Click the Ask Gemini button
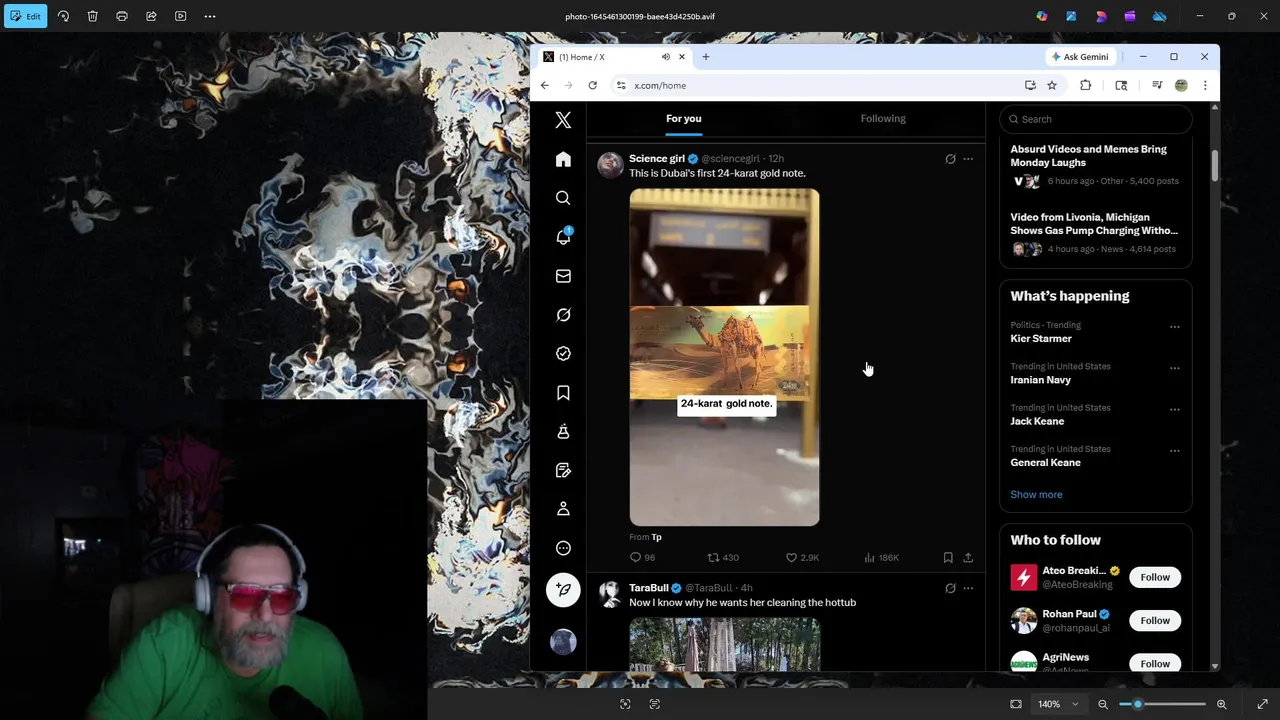The height and width of the screenshot is (720, 1280). click(1080, 57)
